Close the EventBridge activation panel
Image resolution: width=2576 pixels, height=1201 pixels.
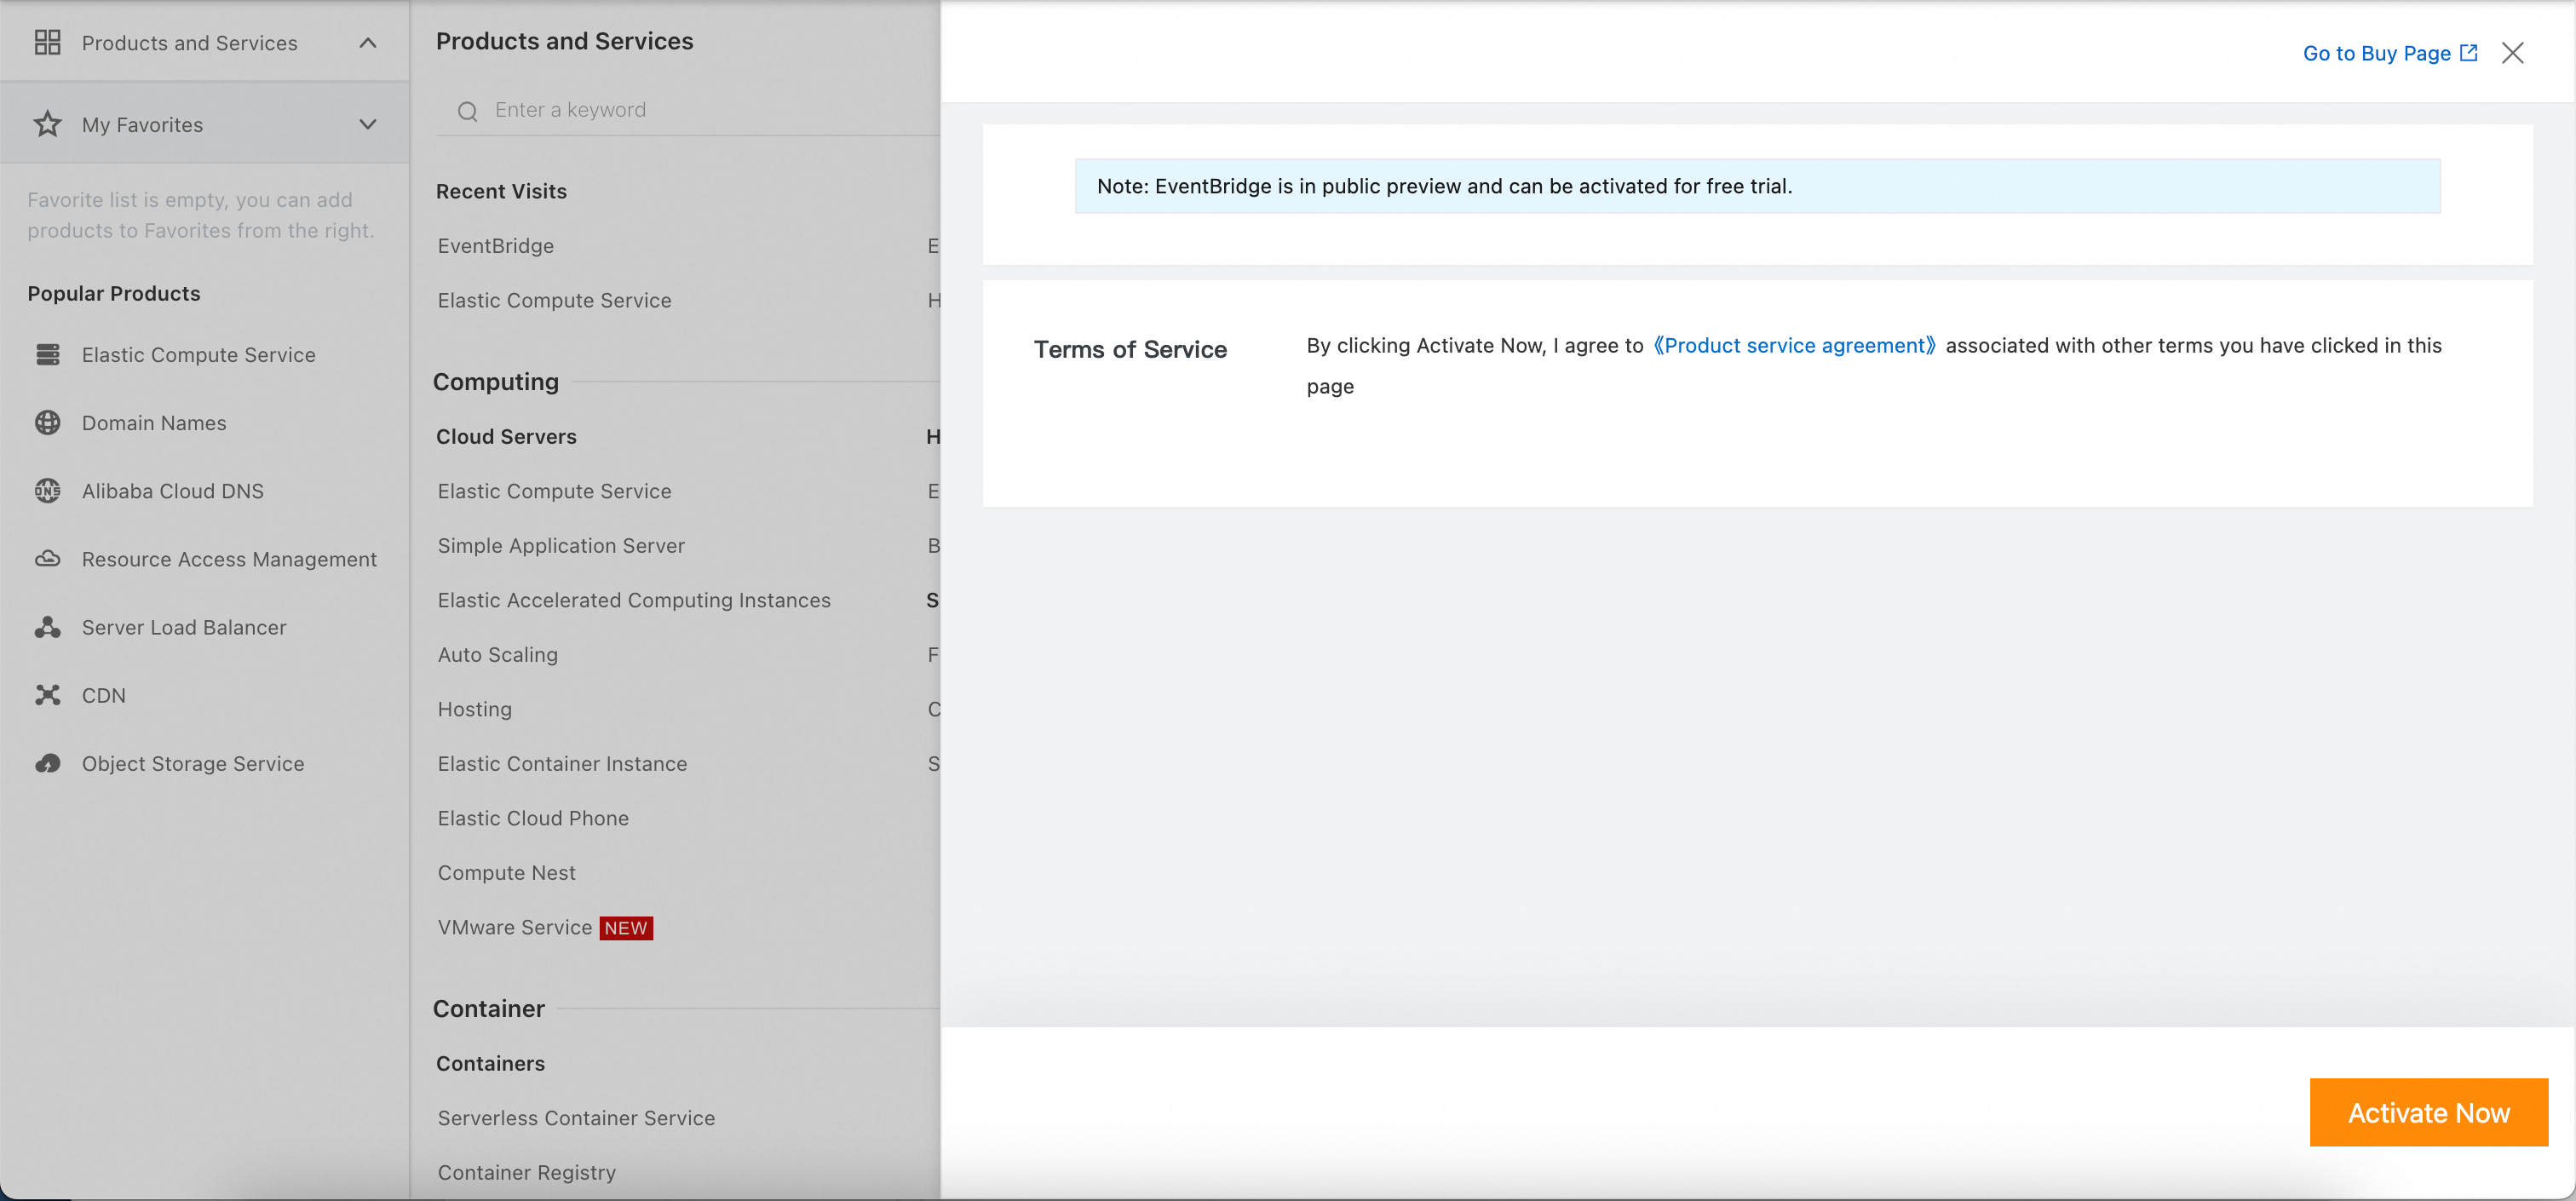click(x=2512, y=53)
